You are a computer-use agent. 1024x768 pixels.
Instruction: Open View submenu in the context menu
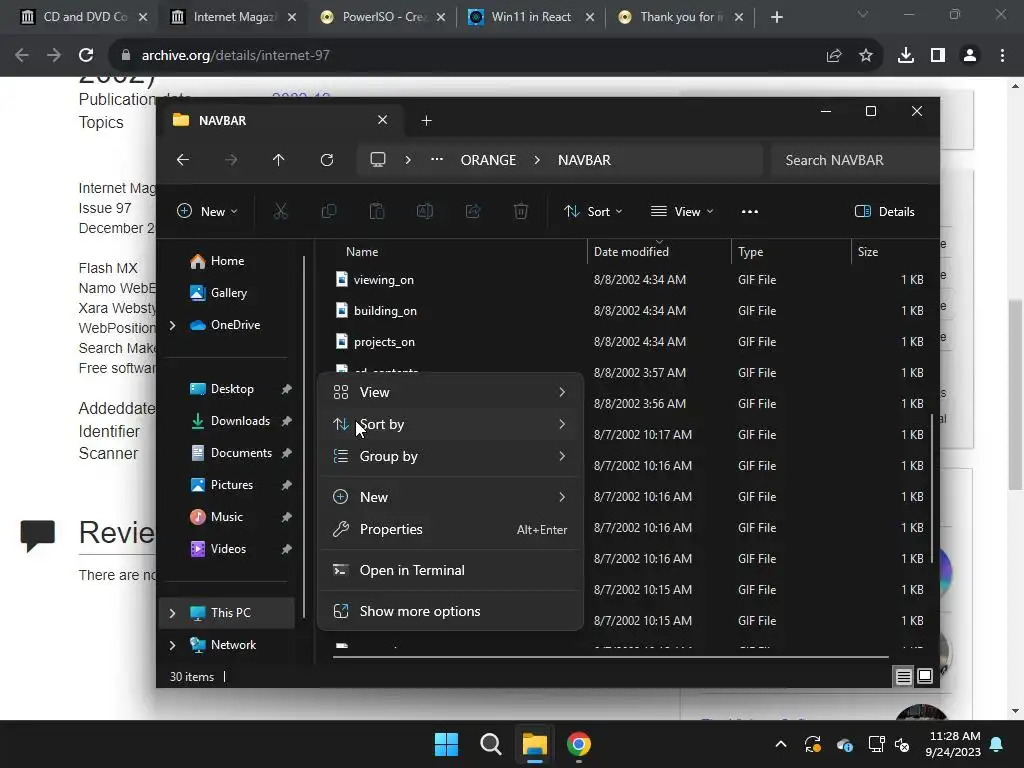tap(450, 392)
